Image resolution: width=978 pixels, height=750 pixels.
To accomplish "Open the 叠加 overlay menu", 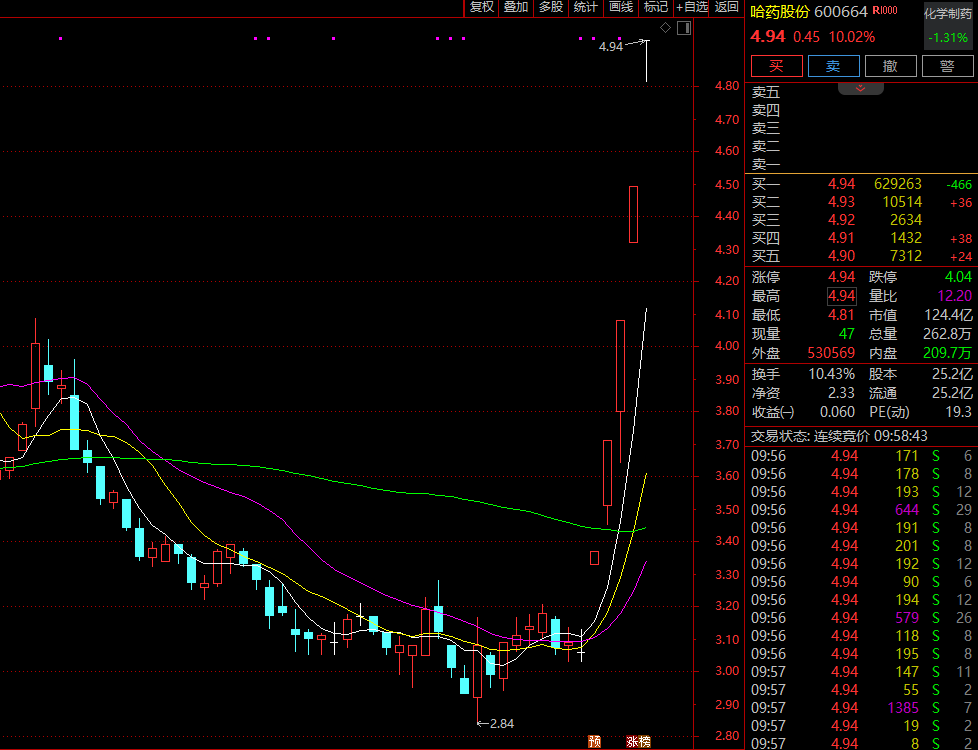I will (516, 7).
